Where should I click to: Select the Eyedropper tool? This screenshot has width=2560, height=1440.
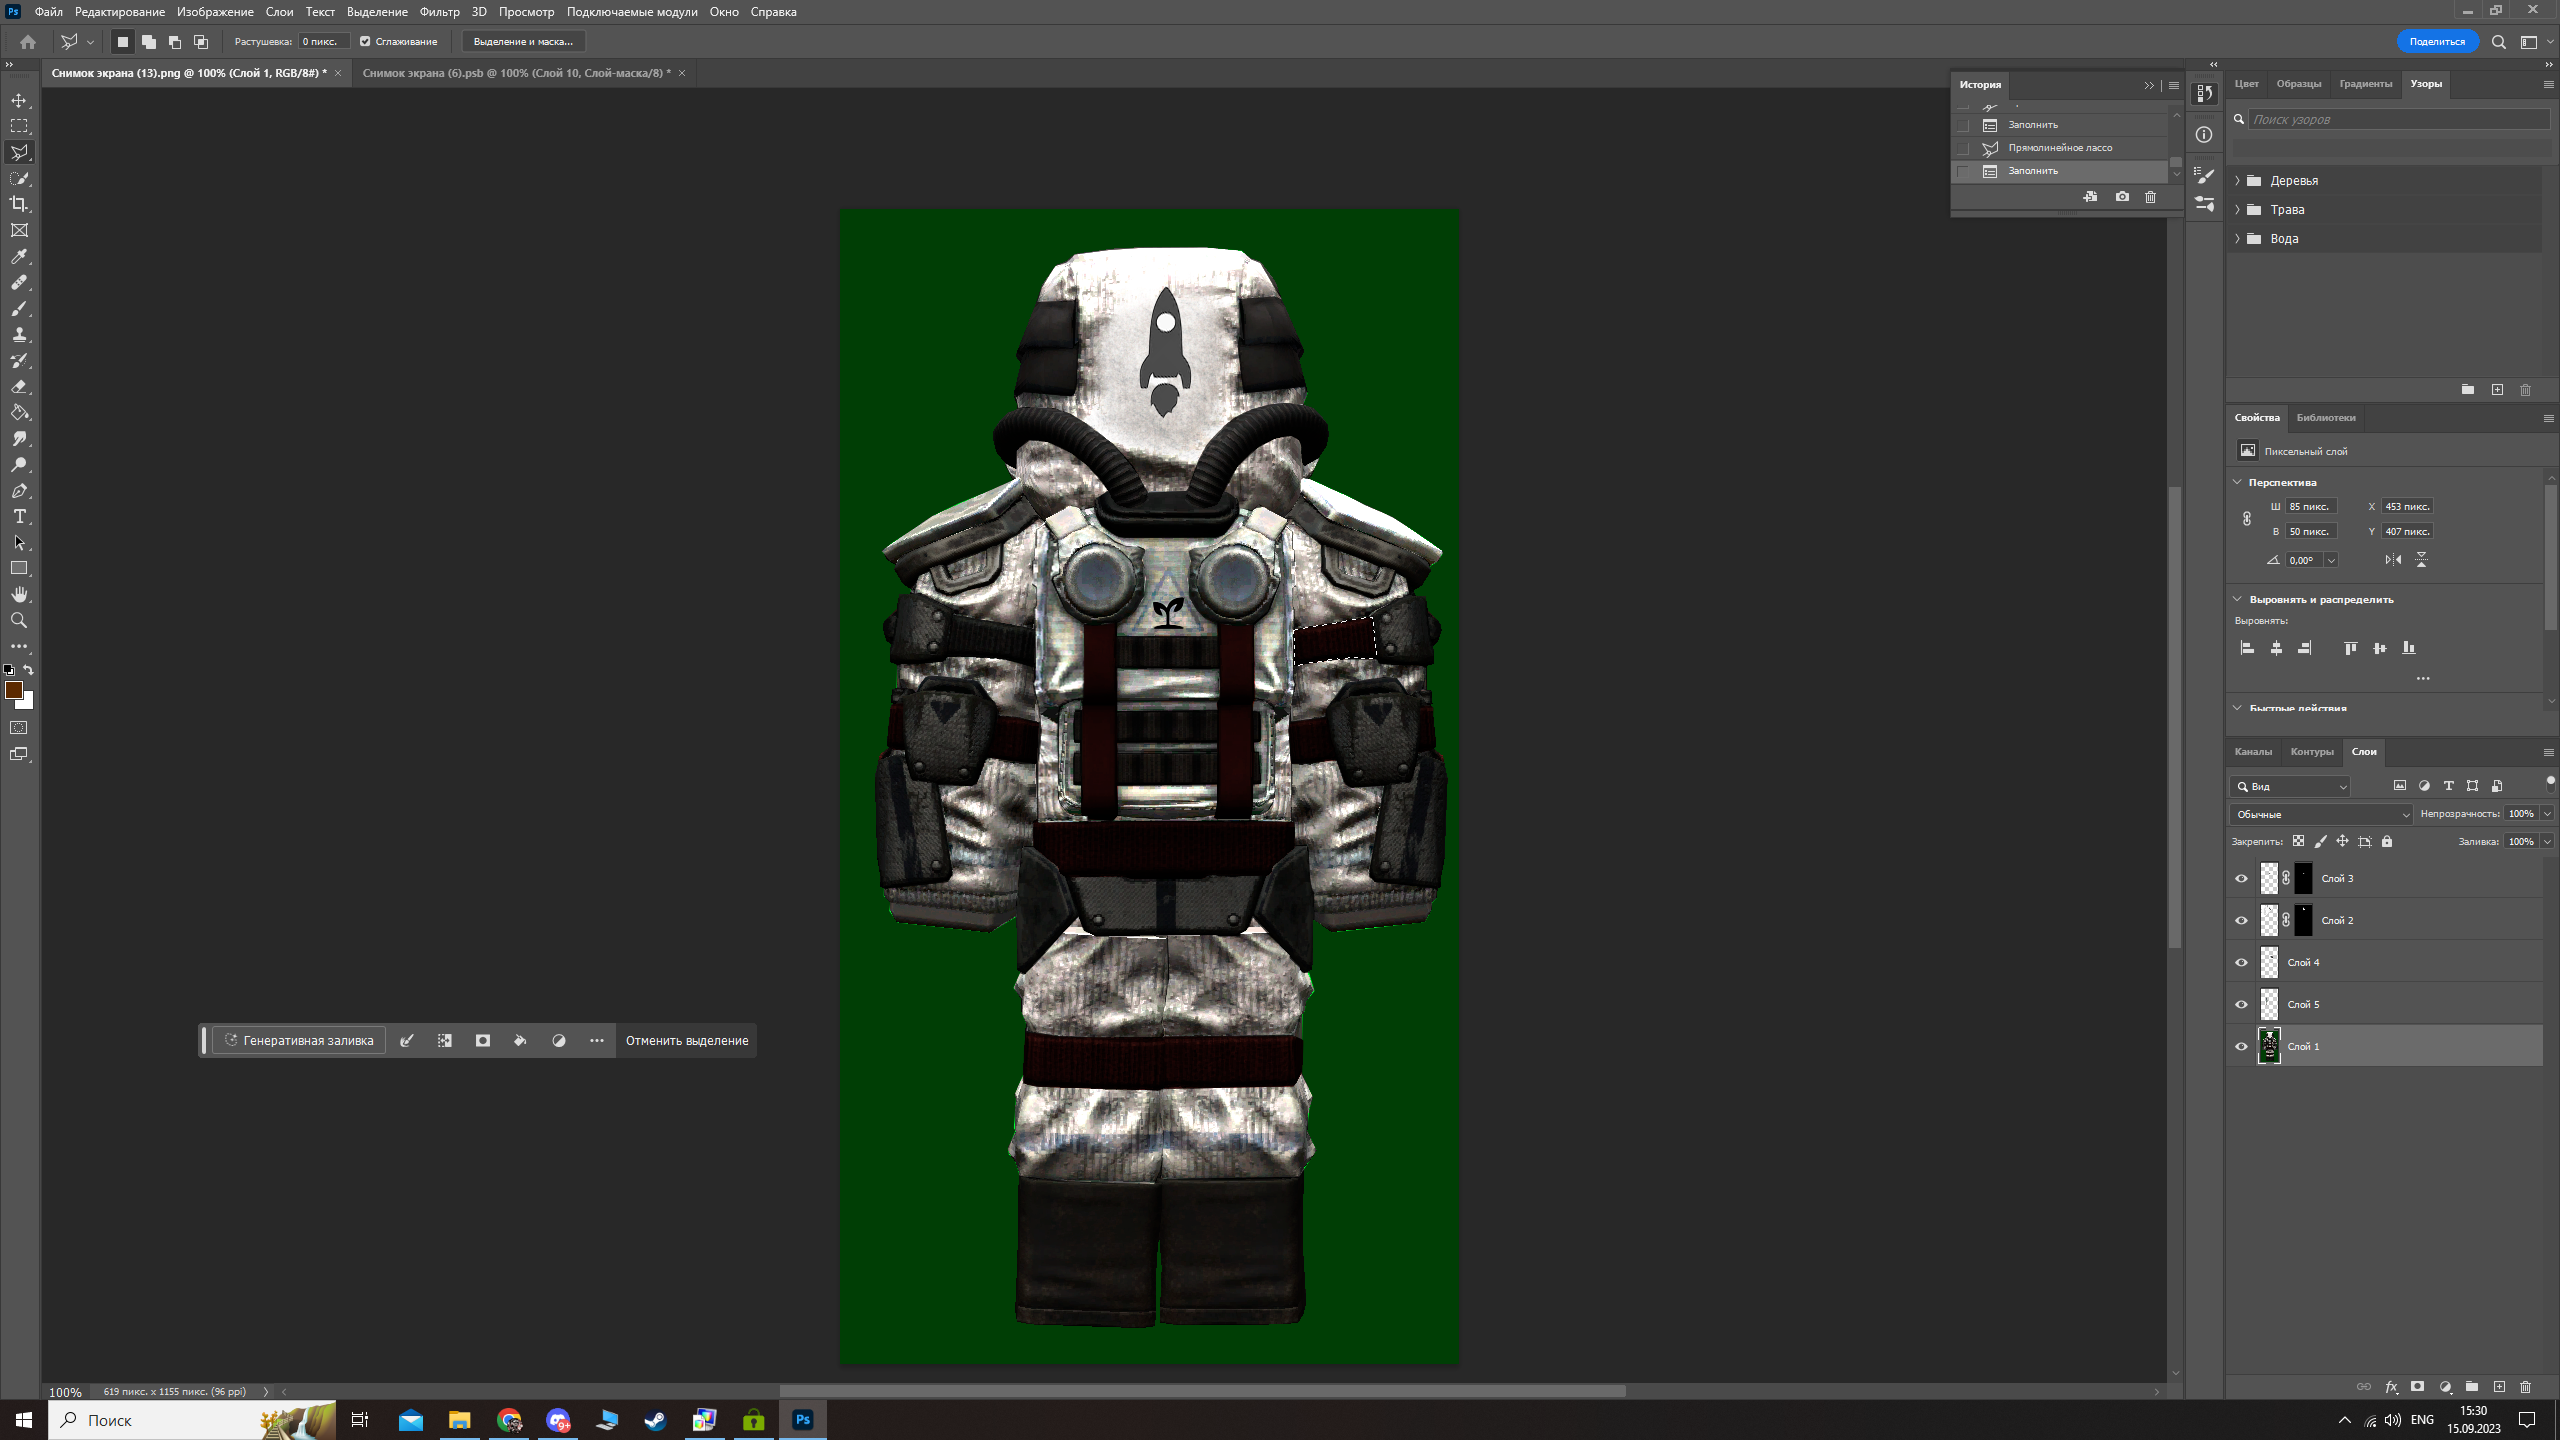[x=19, y=256]
